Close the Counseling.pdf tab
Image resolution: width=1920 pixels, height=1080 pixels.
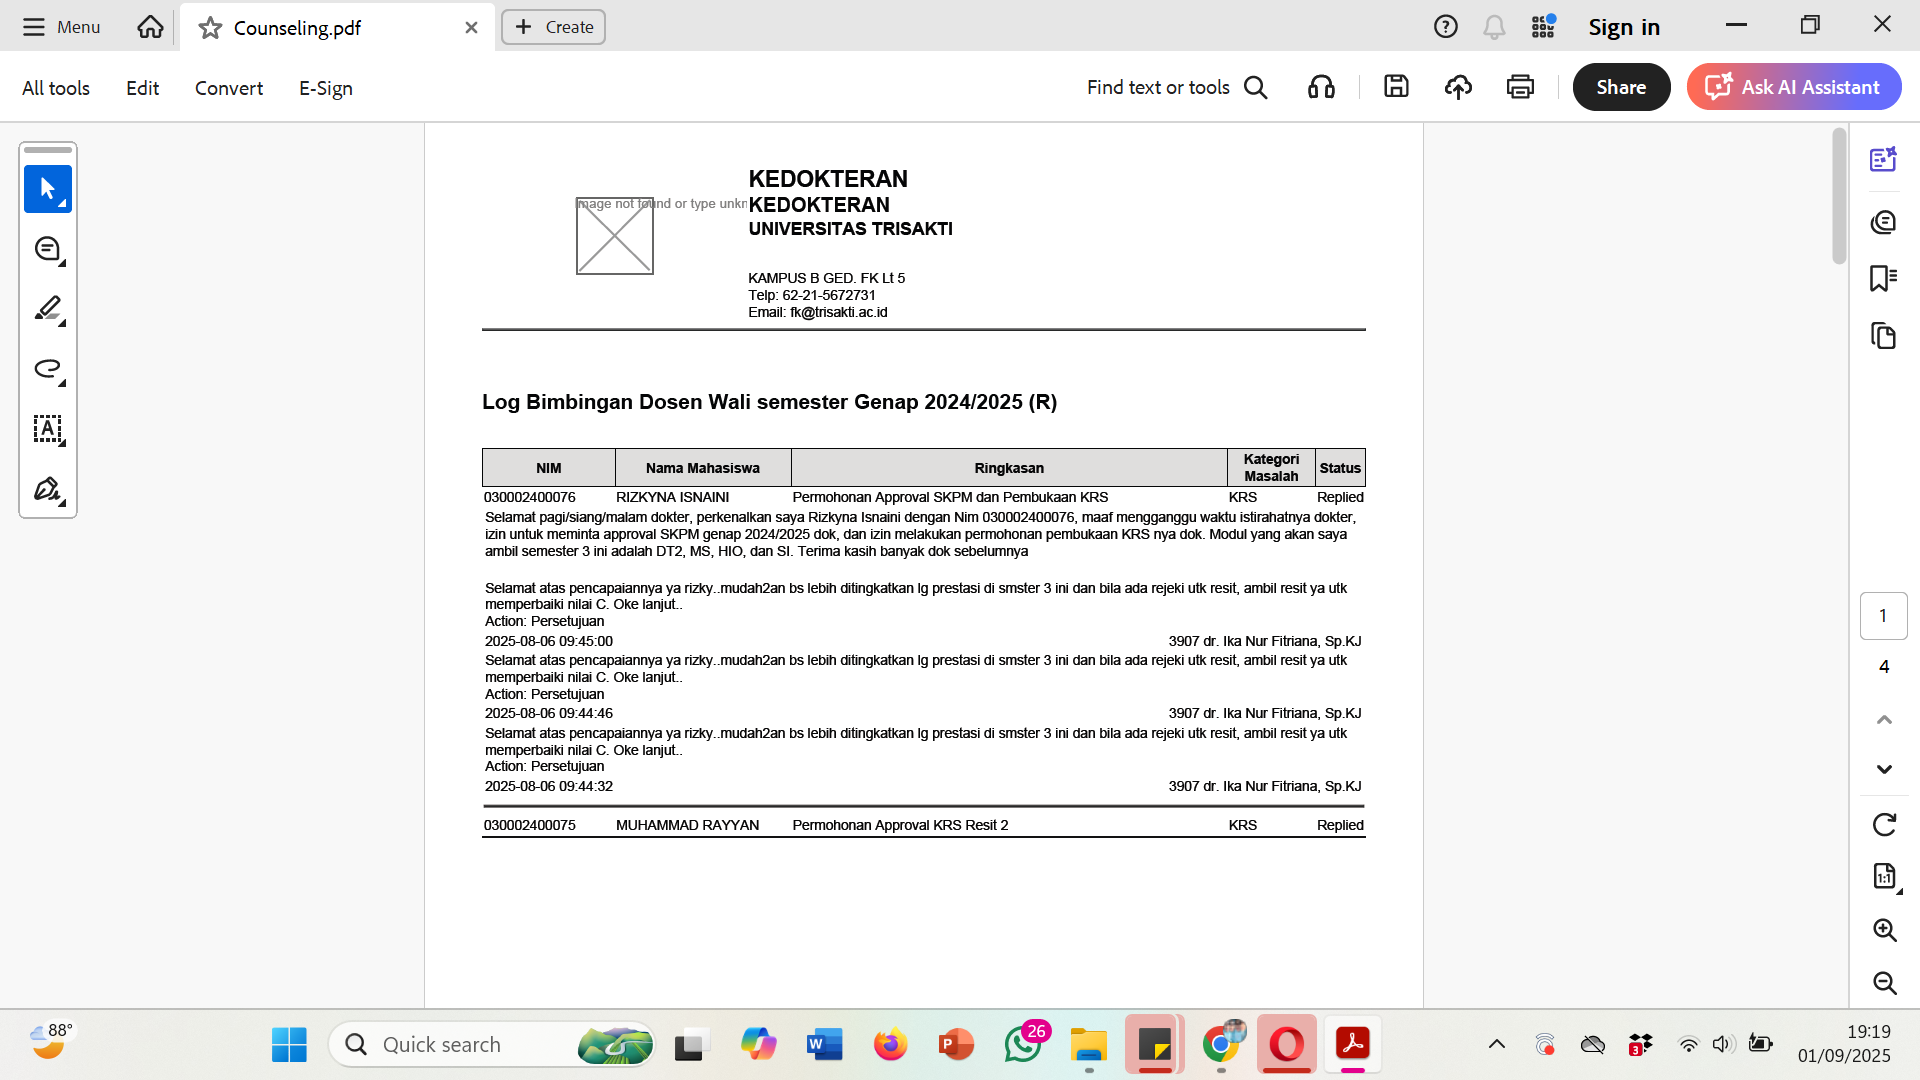coord(471,28)
